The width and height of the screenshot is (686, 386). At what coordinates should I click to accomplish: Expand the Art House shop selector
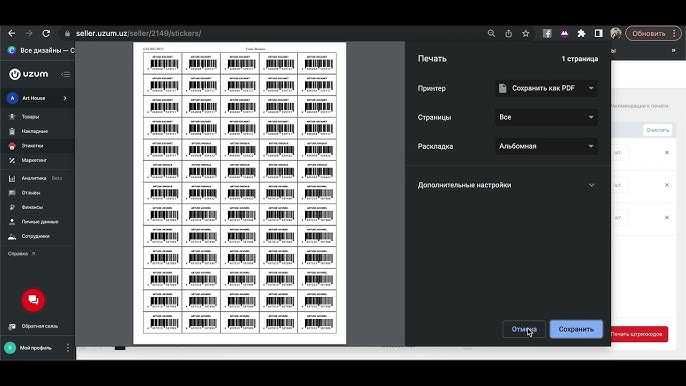coord(38,98)
